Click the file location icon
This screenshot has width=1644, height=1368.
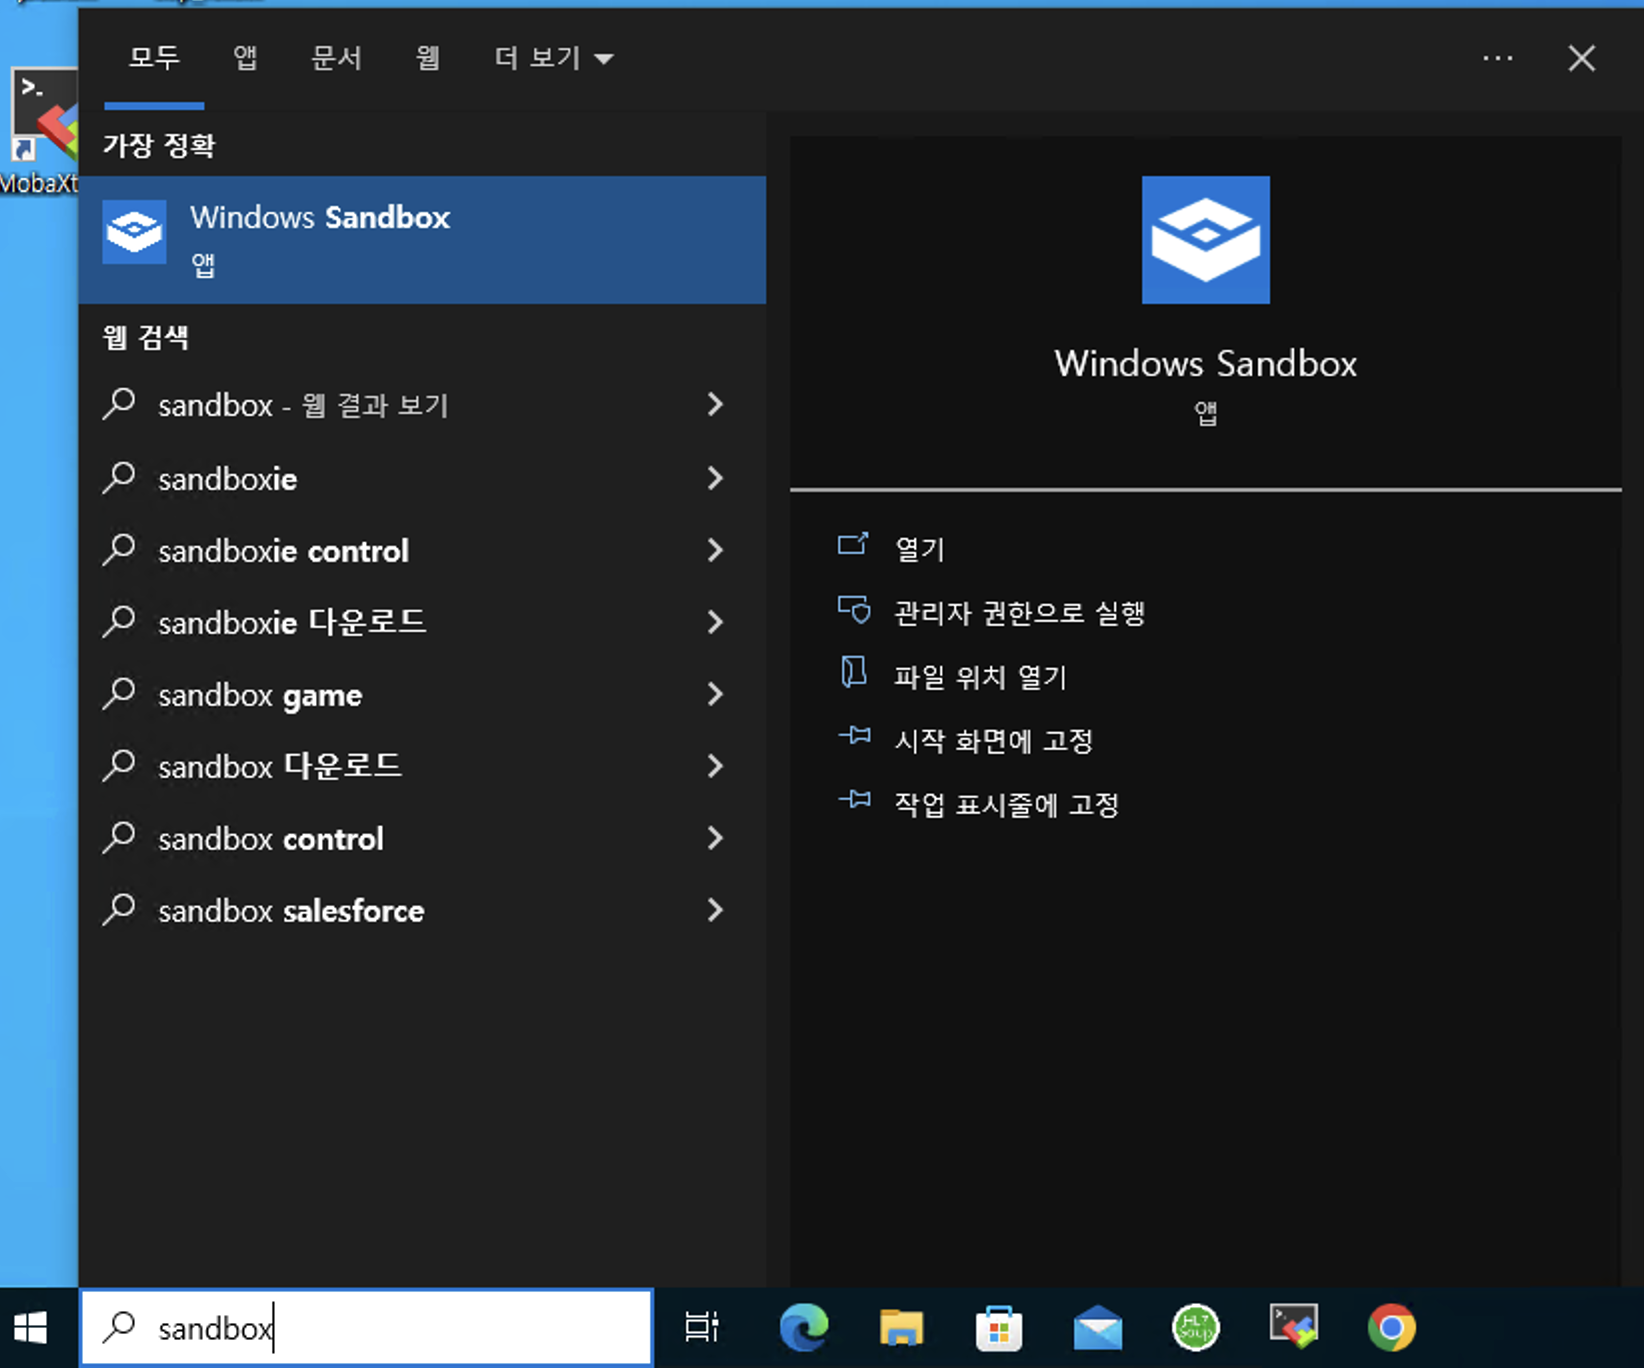[853, 672]
